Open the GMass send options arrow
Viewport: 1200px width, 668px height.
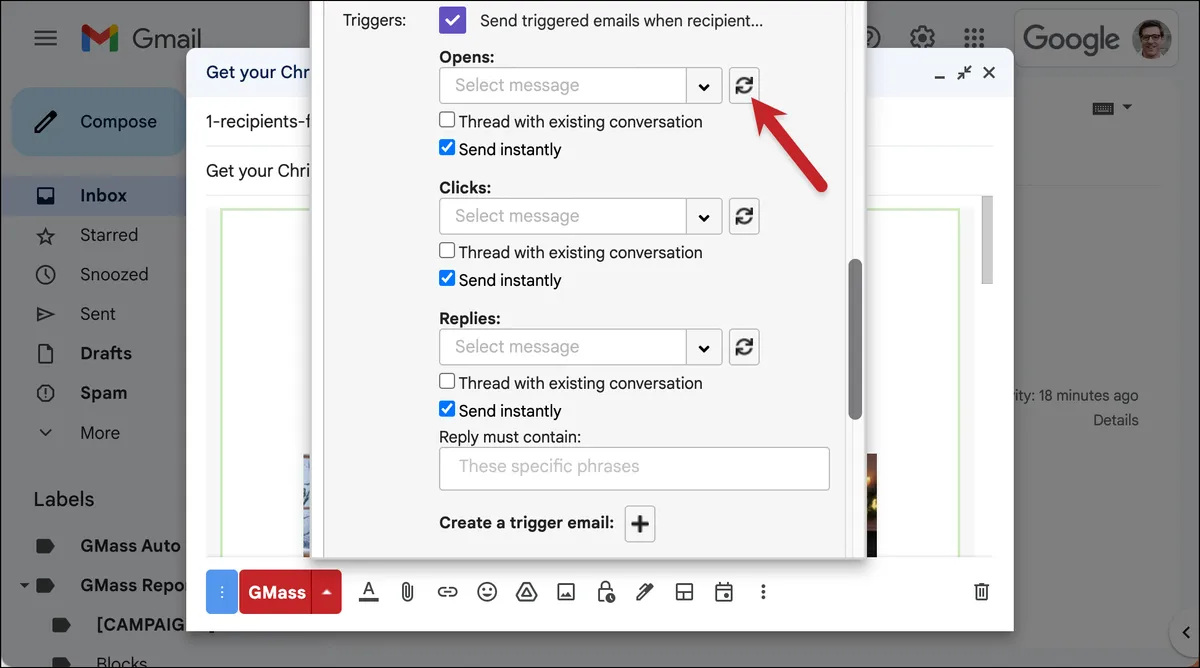point(327,592)
